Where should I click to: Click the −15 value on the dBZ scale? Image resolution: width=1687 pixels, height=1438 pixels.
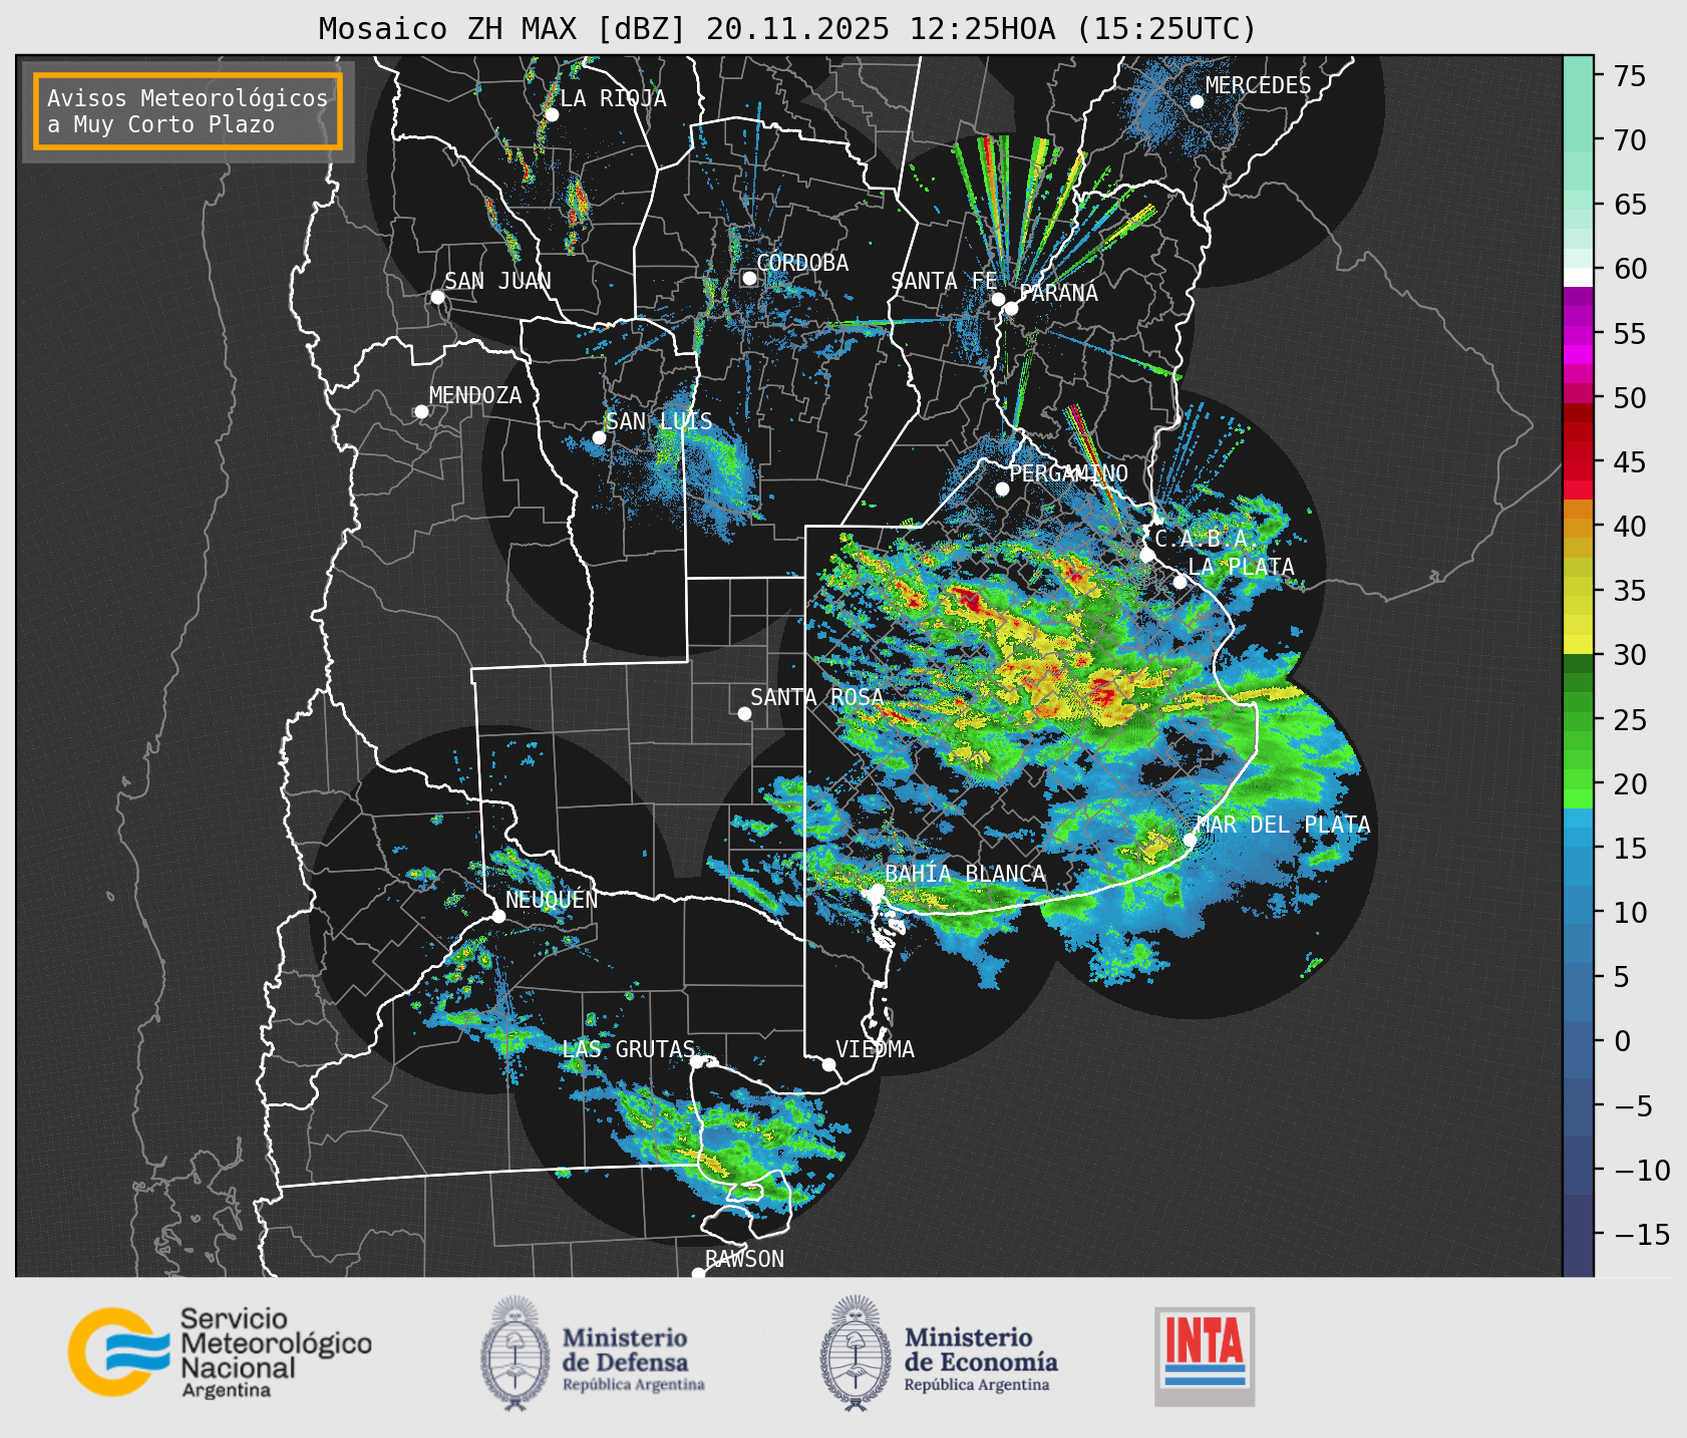click(1640, 1234)
